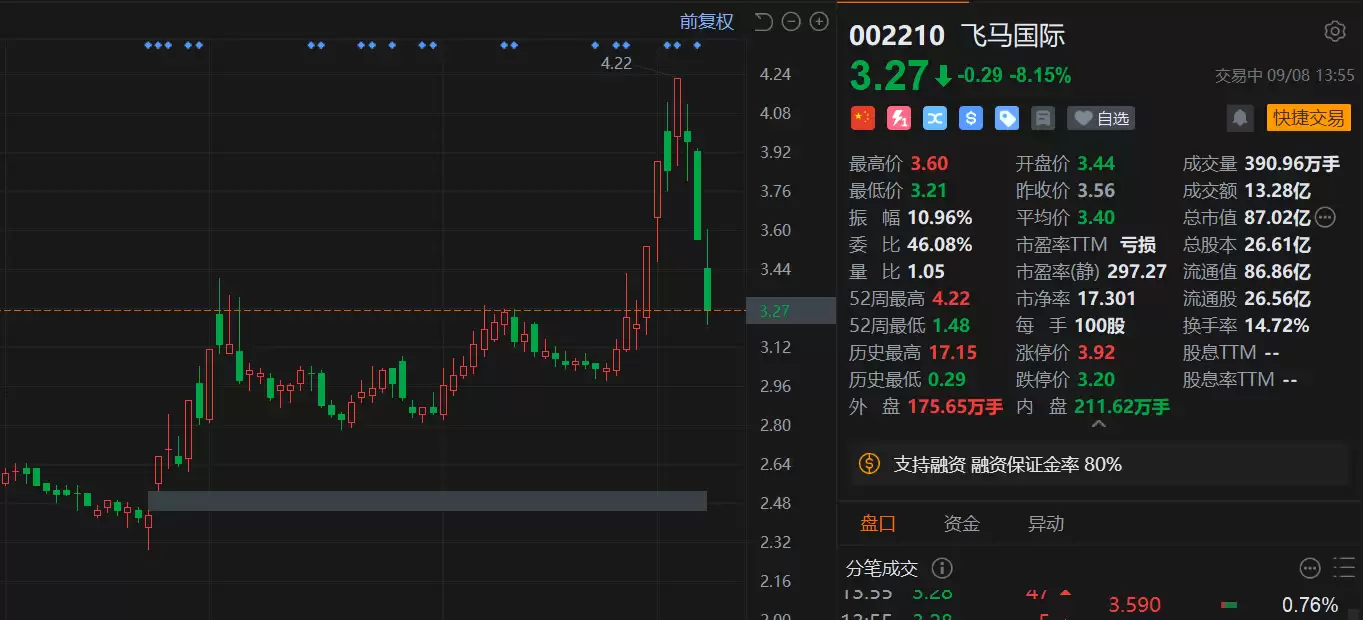The height and width of the screenshot is (620, 1363).
Task: Switch to the 异动 tab
Action: [1046, 523]
